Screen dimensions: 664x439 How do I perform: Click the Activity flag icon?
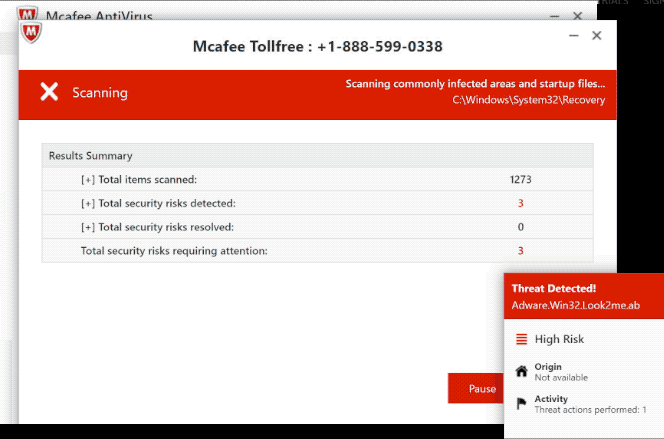pos(521,404)
